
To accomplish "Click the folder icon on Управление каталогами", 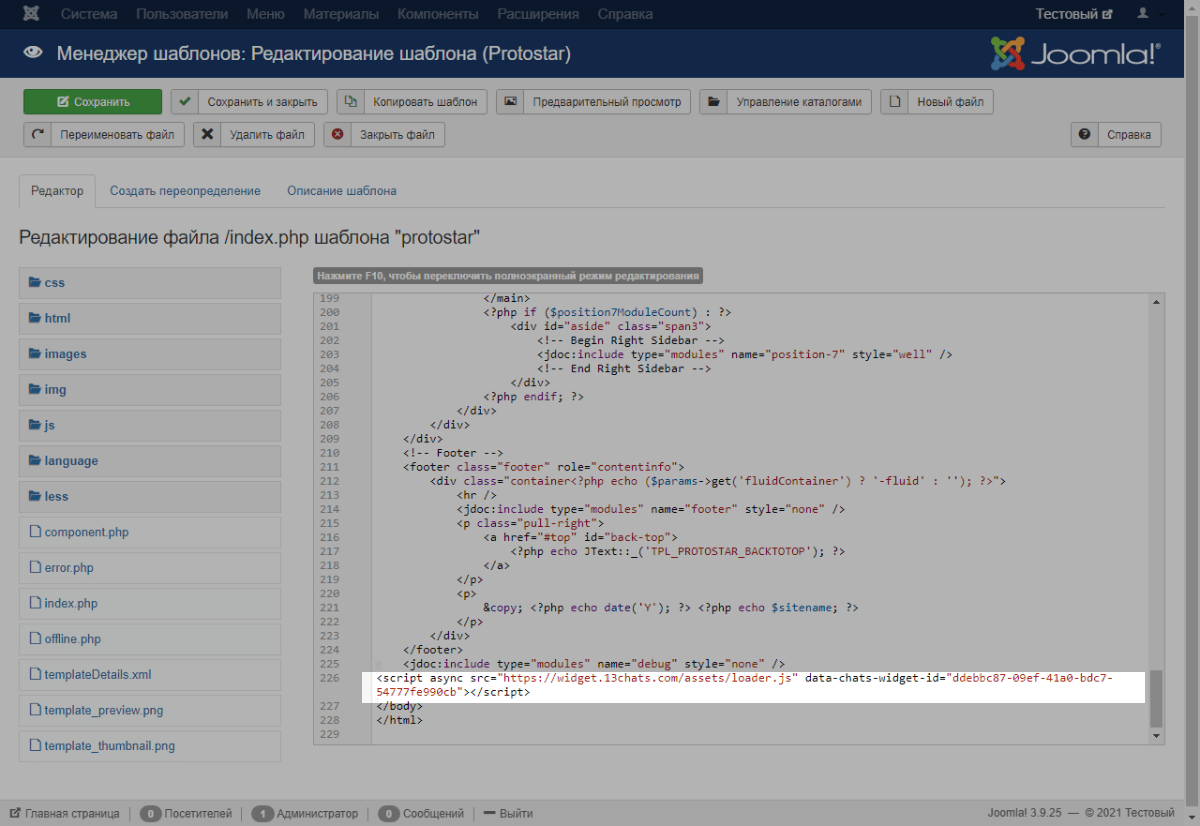I will (712, 102).
